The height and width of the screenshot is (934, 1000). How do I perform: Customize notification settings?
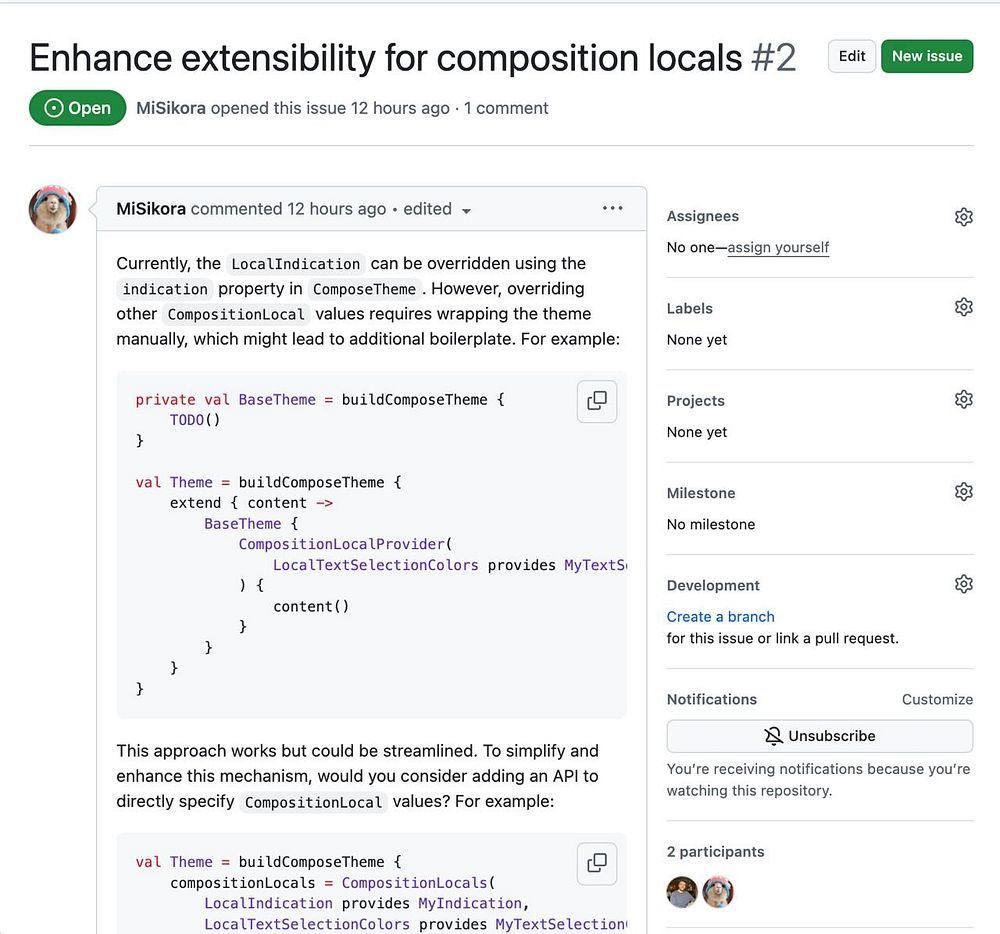[x=937, y=699]
